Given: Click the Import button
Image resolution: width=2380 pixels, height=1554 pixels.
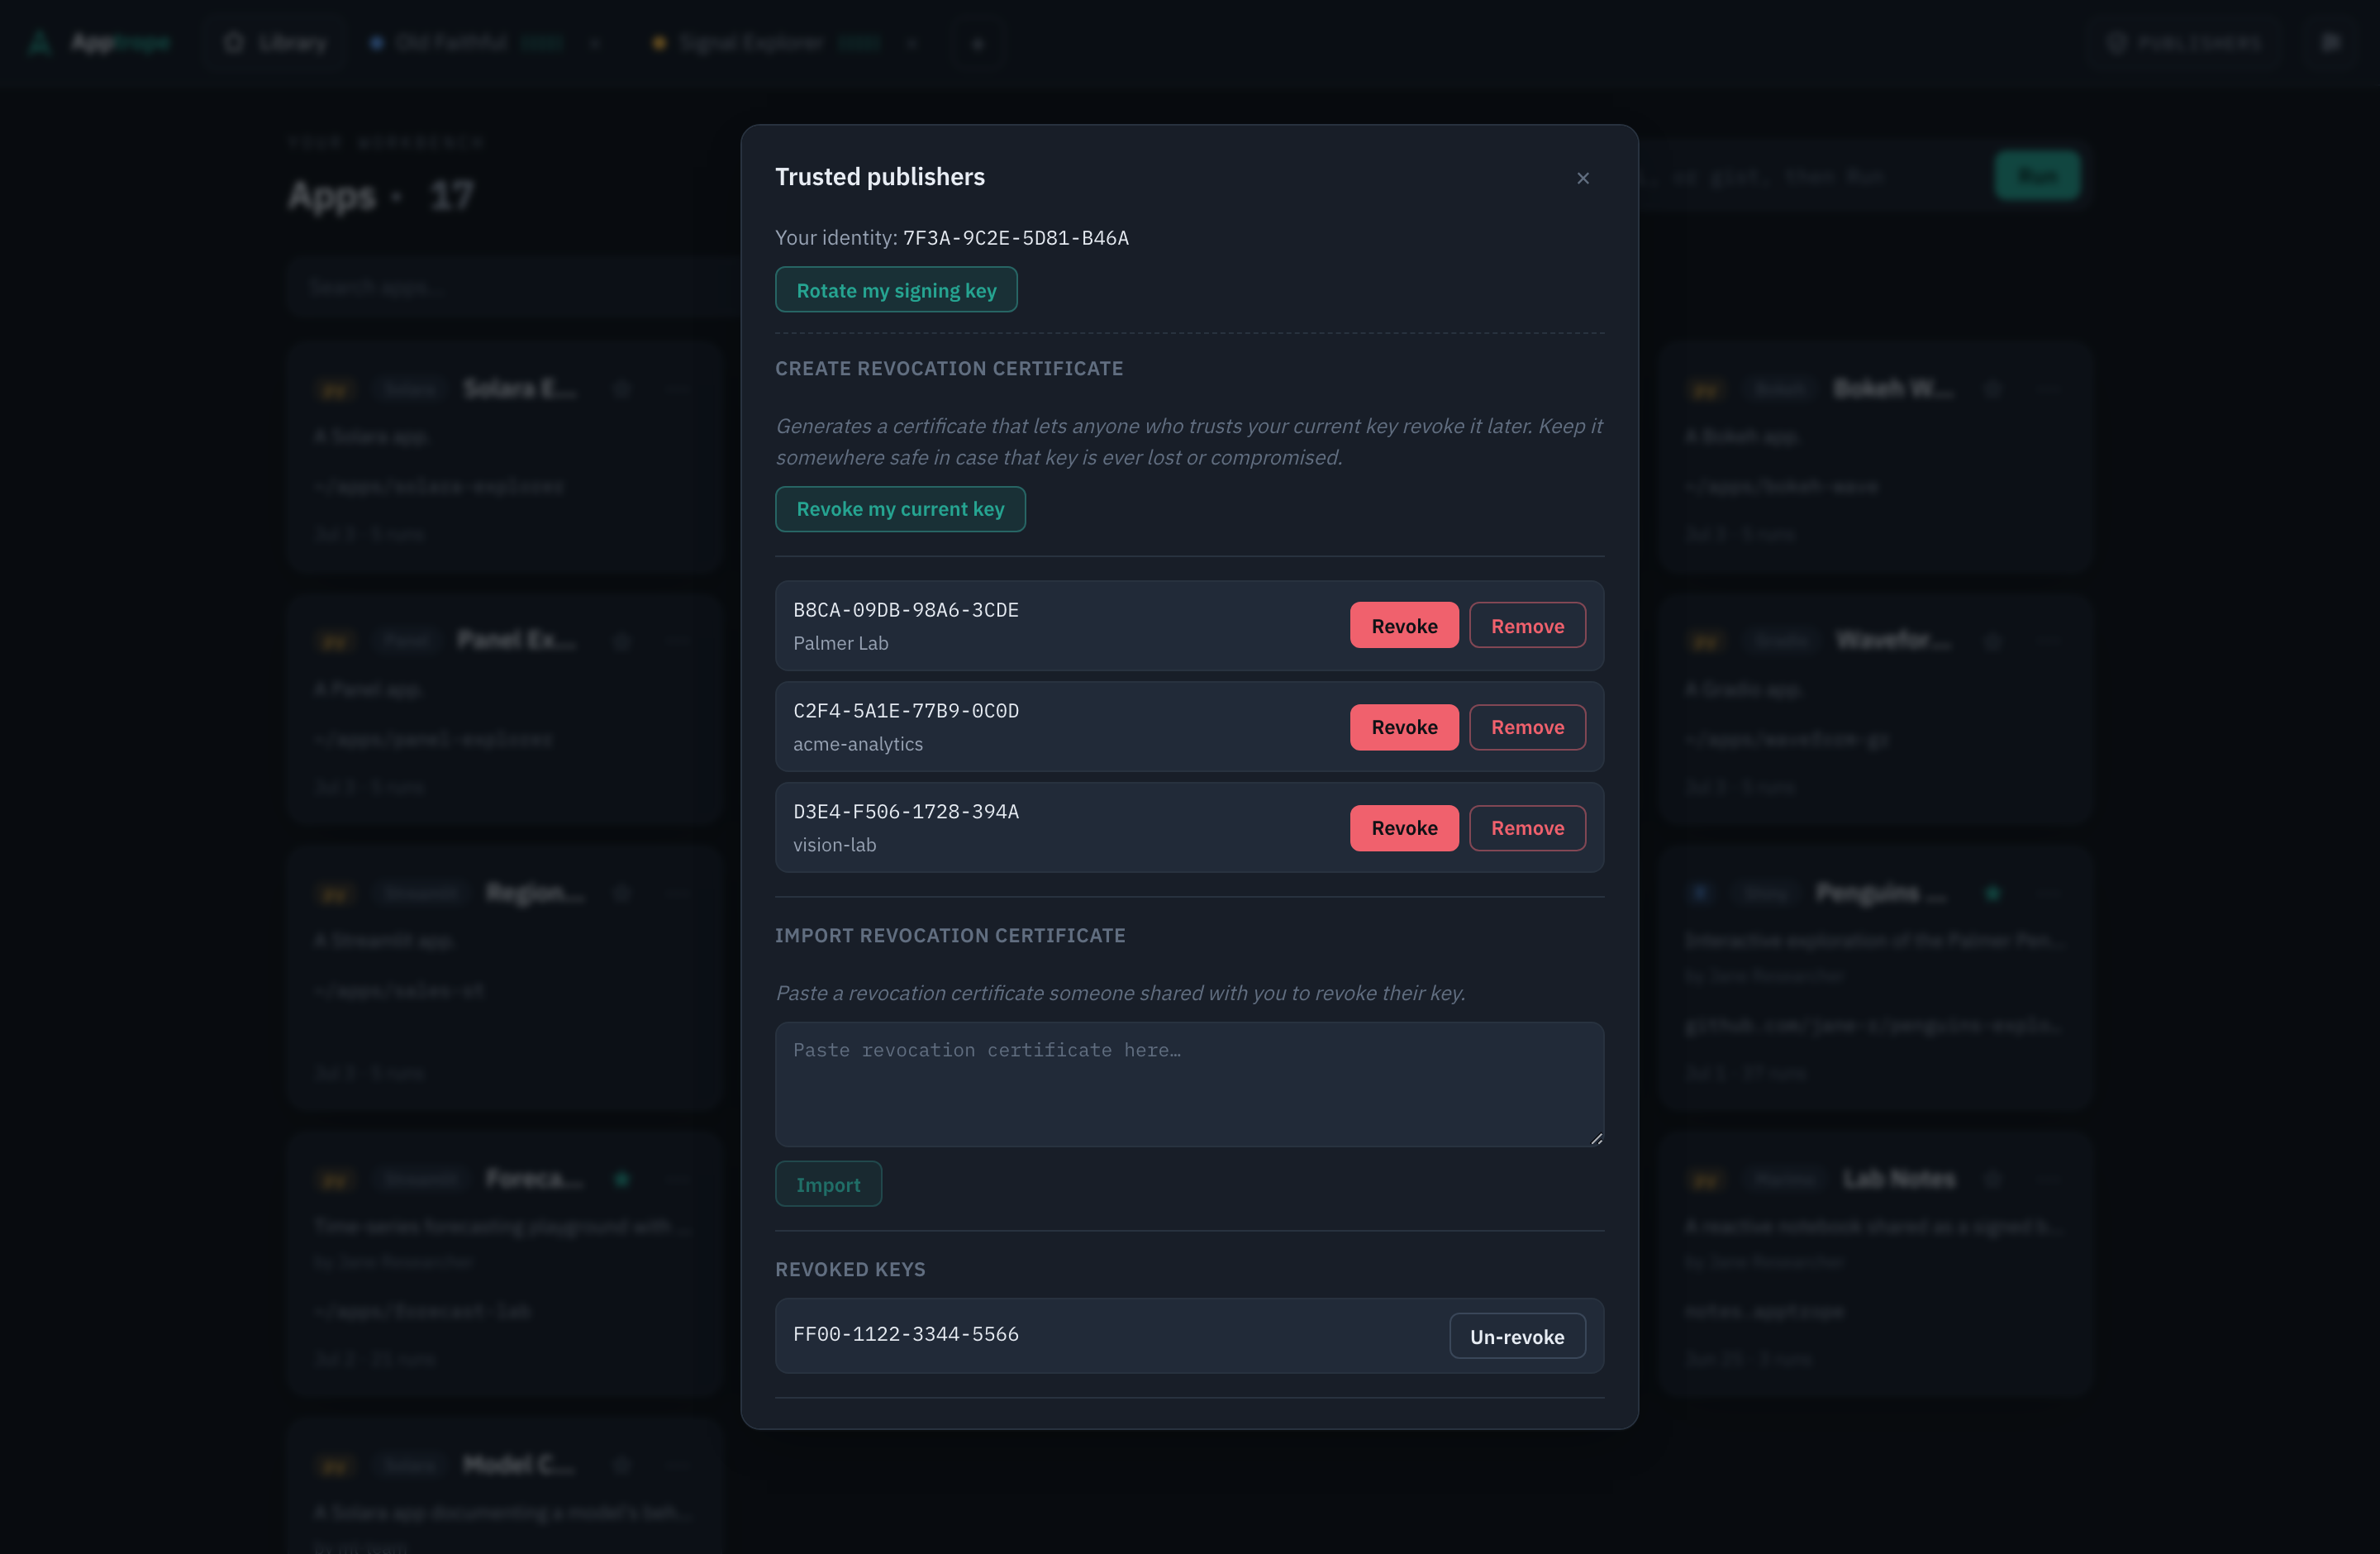Looking at the screenshot, I should (828, 1184).
